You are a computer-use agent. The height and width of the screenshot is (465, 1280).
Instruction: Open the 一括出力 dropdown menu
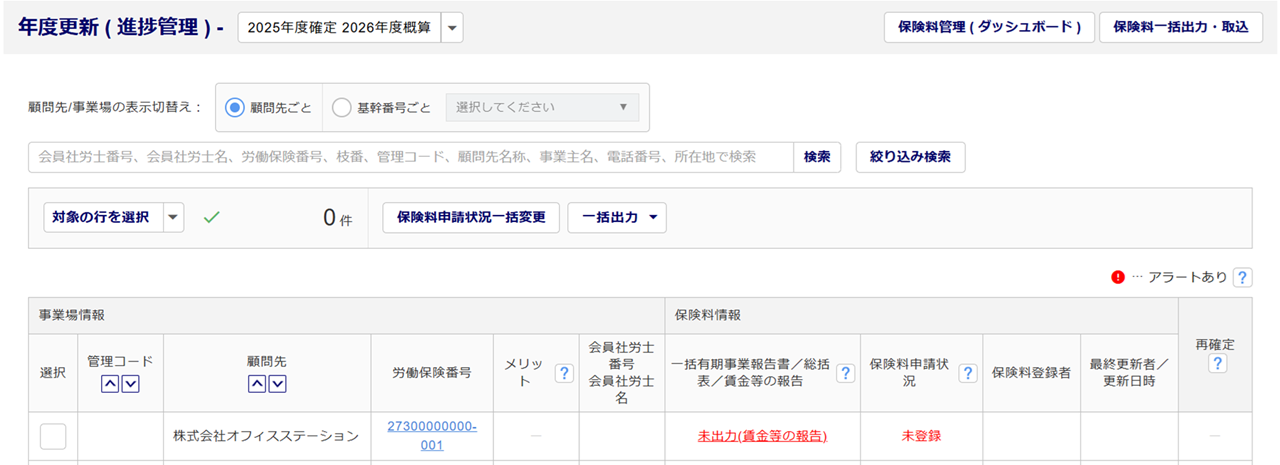click(616, 217)
